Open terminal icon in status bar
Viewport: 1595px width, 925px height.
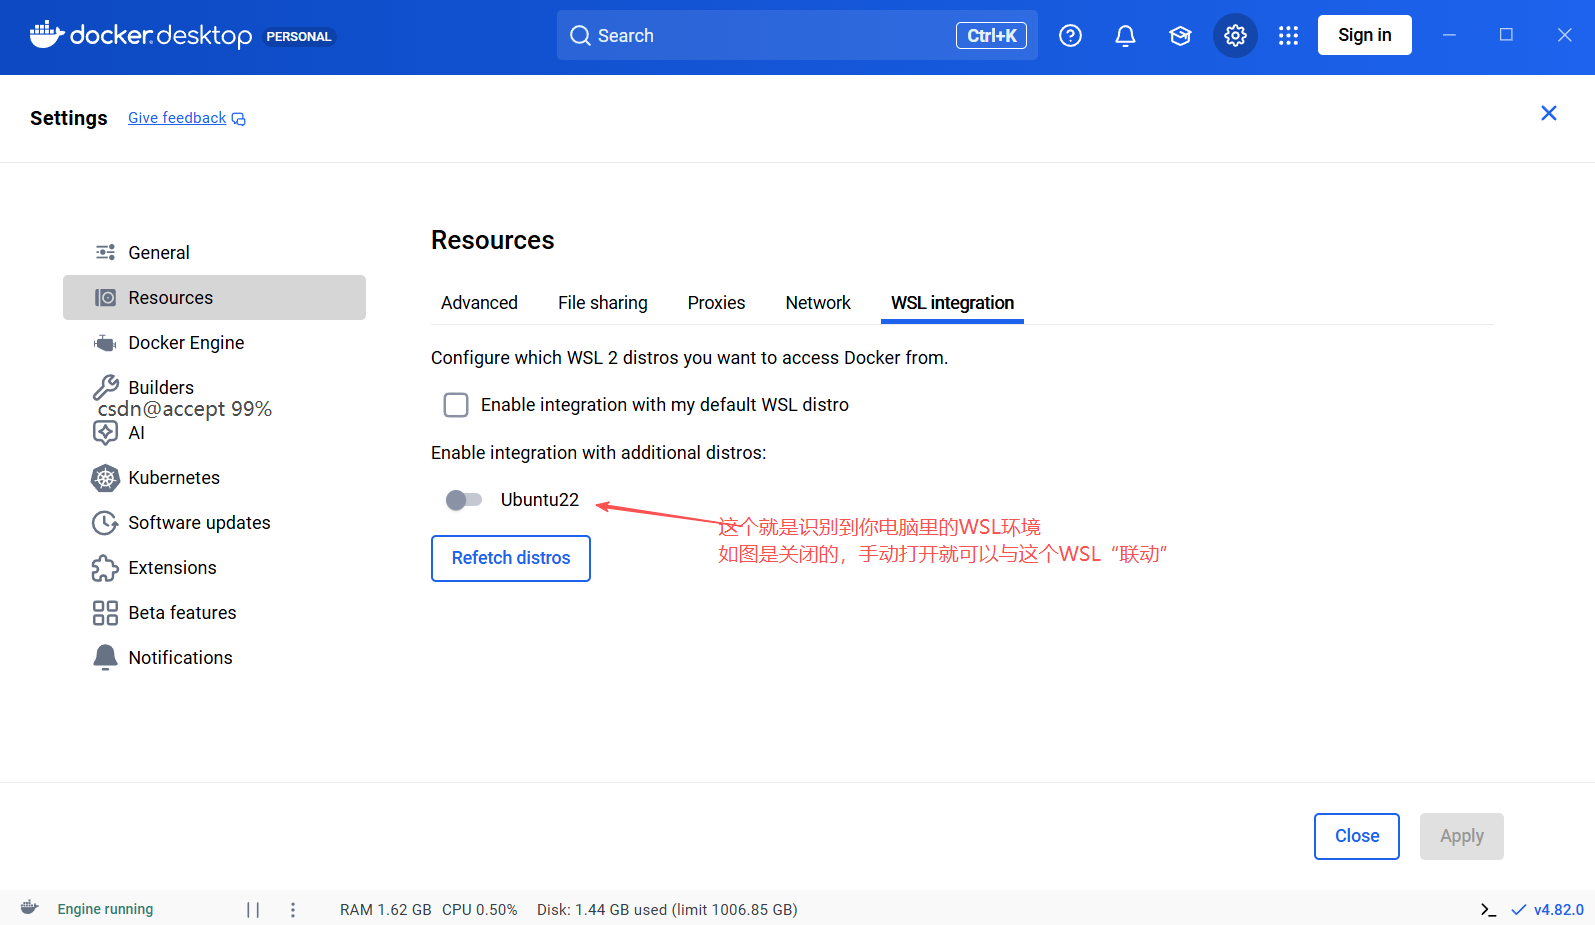pos(1488,909)
